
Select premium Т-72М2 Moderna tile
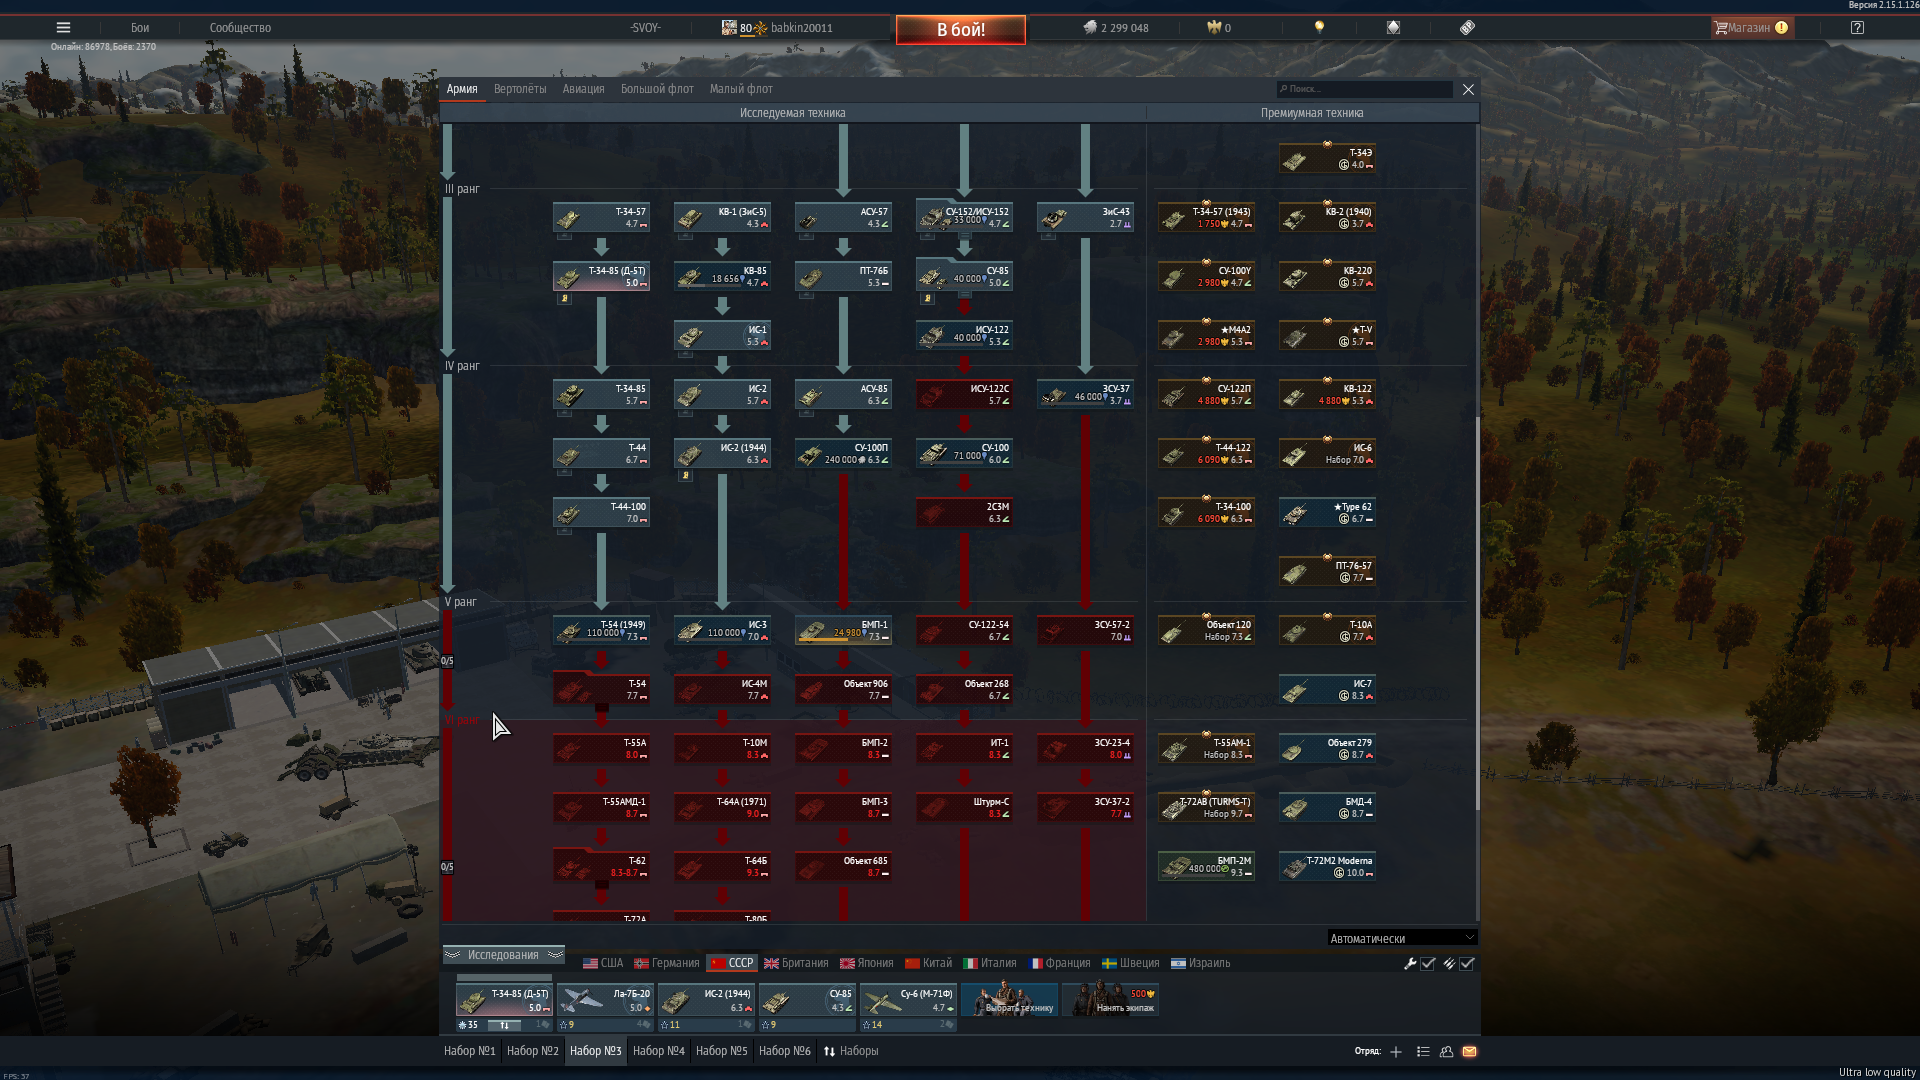(1327, 866)
